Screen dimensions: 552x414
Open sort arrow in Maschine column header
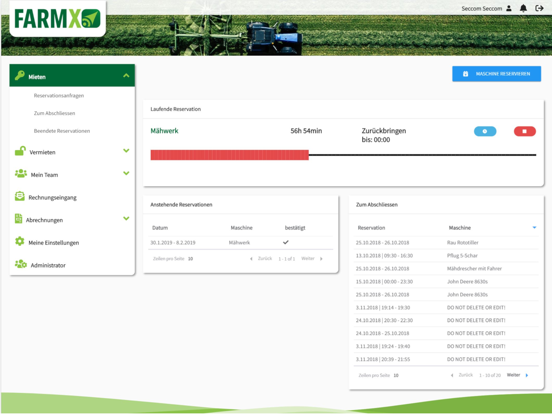[534, 227]
